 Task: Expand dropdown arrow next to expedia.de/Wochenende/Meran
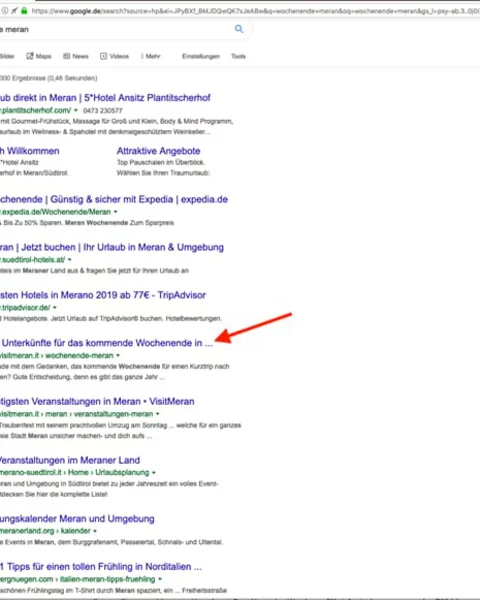pyautogui.click(x=116, y=212)
